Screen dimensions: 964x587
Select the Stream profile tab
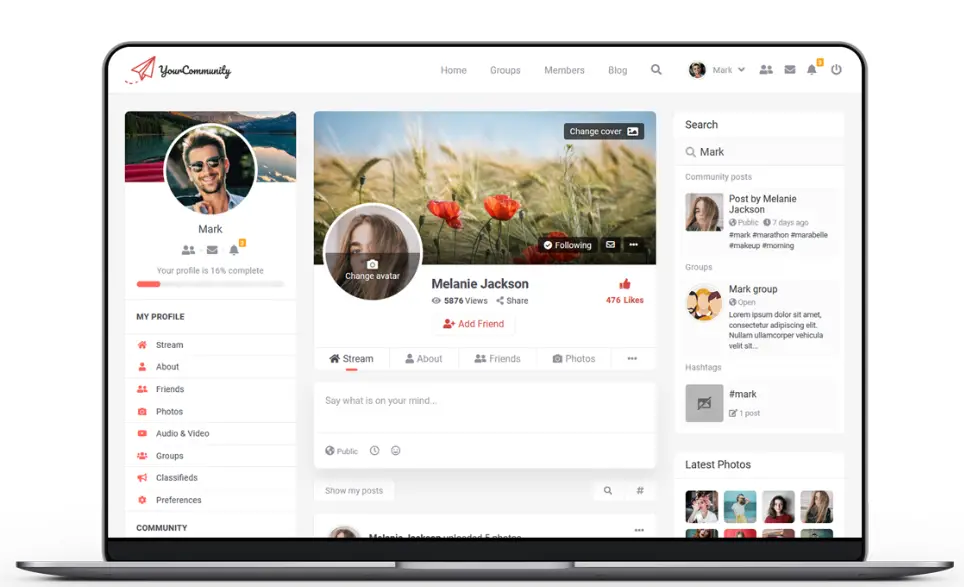351,358
